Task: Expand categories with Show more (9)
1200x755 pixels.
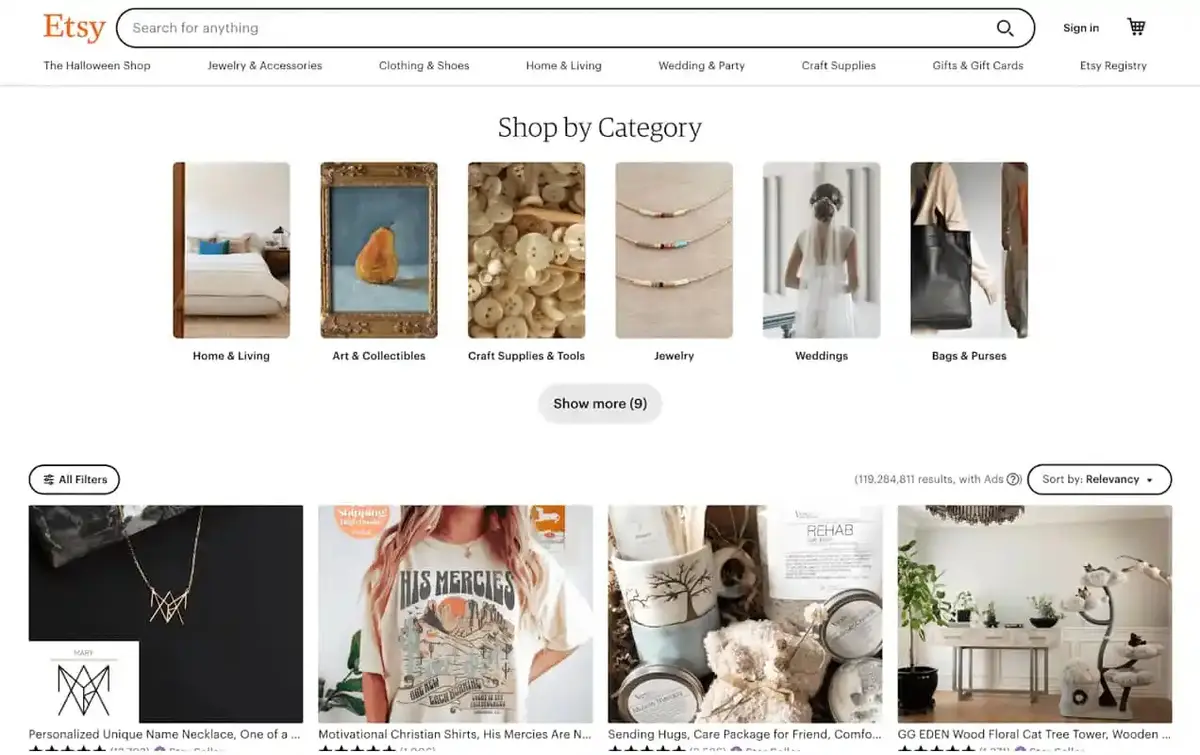Action: coord(599,403)
